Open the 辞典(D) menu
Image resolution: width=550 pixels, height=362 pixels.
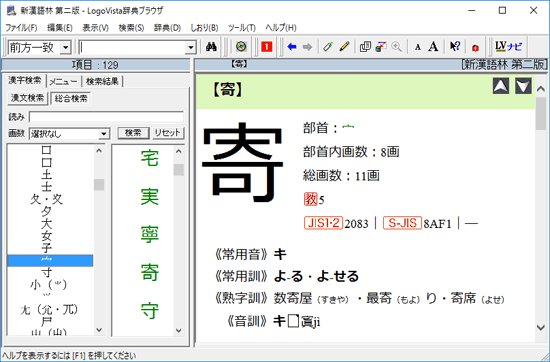click(167, 28)
